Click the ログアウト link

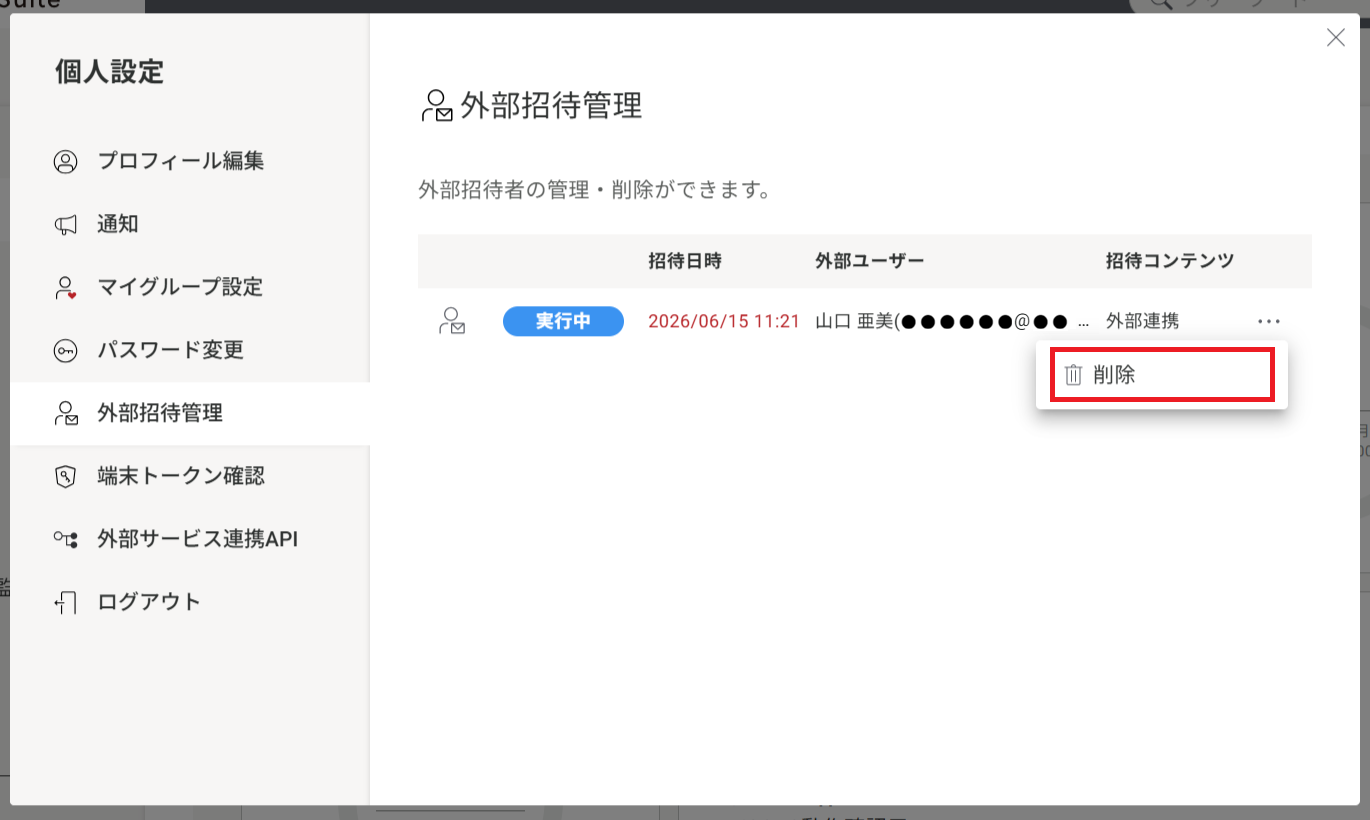point(149,602)
